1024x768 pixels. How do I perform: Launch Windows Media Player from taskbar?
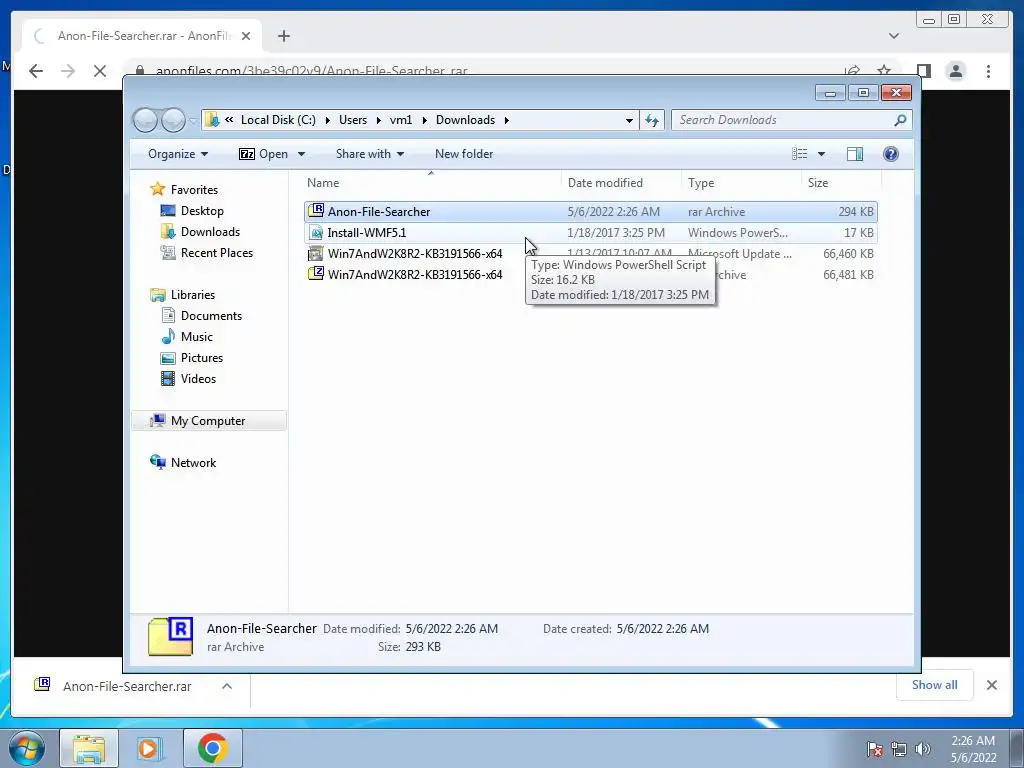point(149,748)
